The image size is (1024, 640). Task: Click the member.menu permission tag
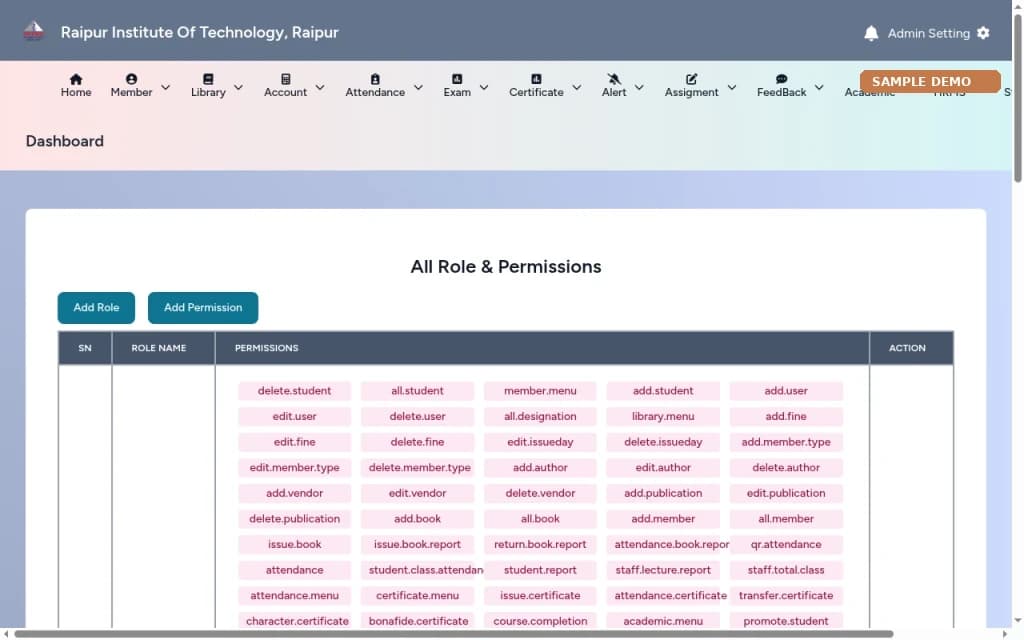[x=540, y=391]
